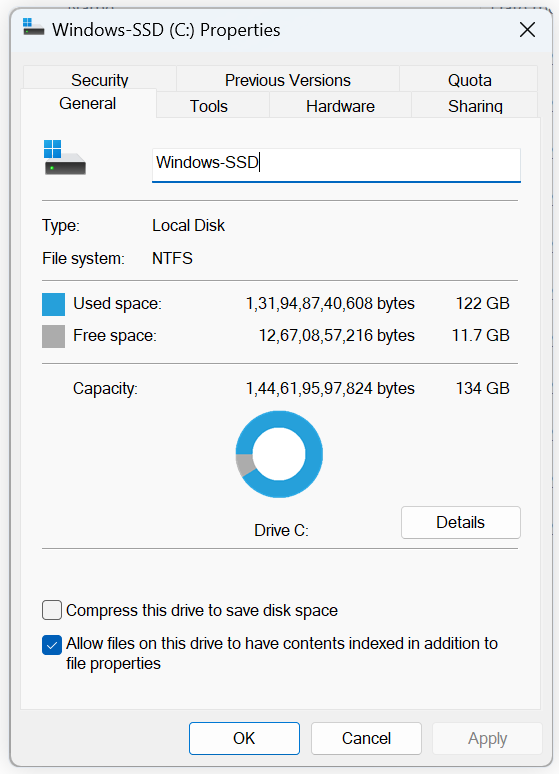Viewport: 559px width, 774px height.
Task: Click the 'Local Disk' type value
Action: pyautogui.click(x=188, y=225)
